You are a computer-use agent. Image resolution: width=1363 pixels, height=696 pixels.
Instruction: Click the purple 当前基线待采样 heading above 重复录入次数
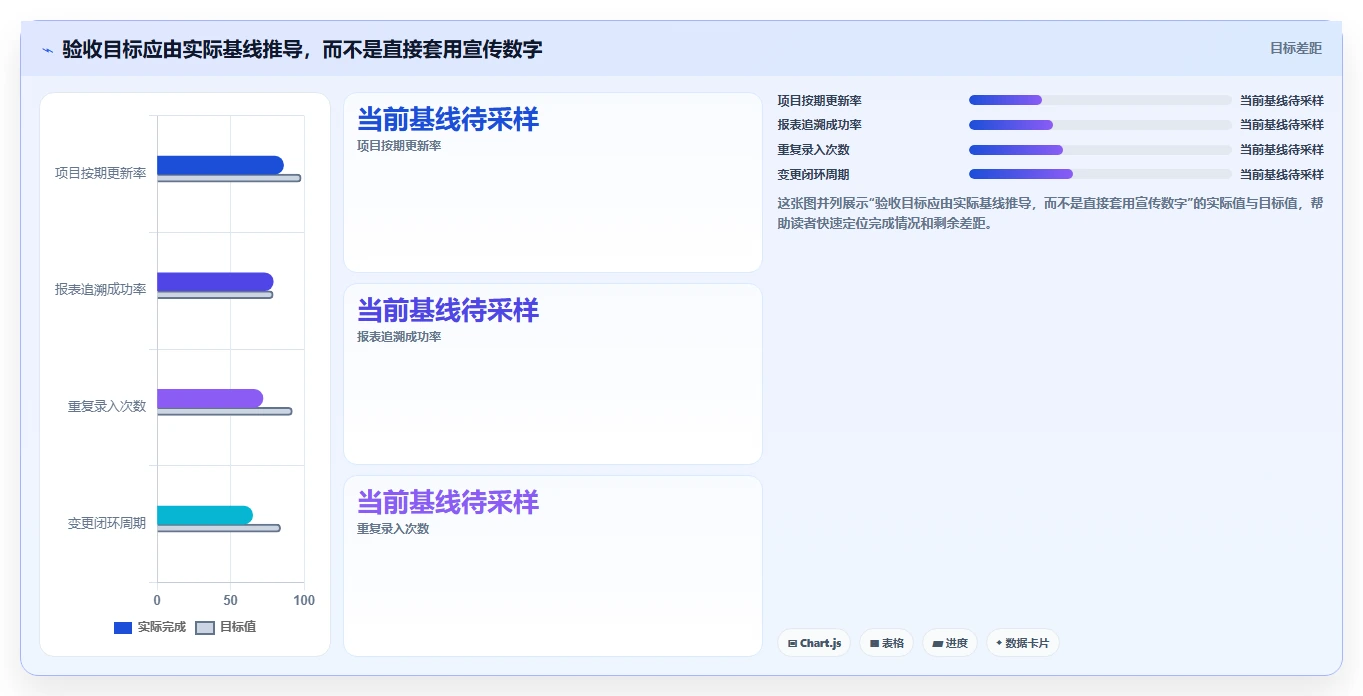pos(448,503)
